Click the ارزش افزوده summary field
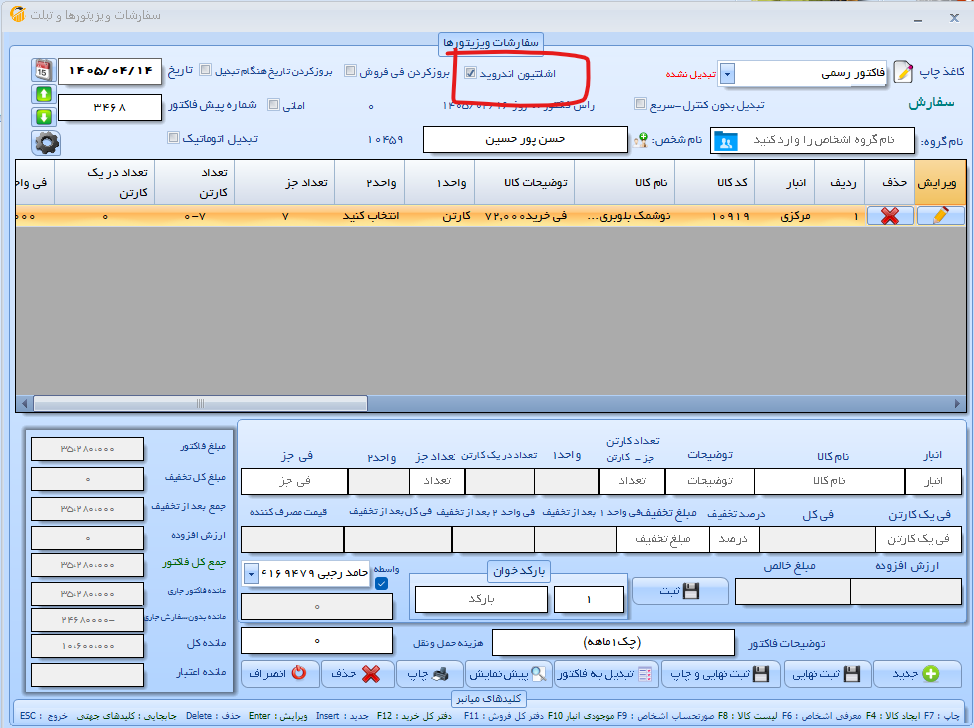 coord(88,537)
